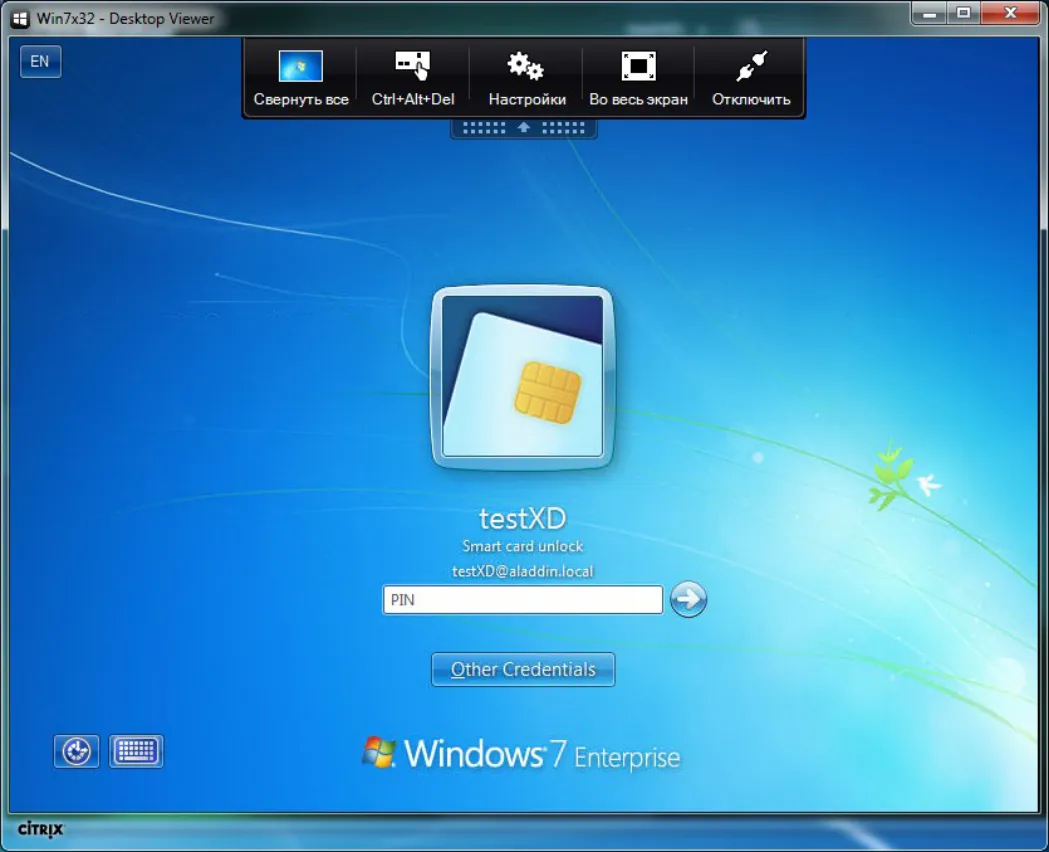Submit the PIN with the arrow button
The height and width of the screenshot is (852, 1049).
point(688,599)
